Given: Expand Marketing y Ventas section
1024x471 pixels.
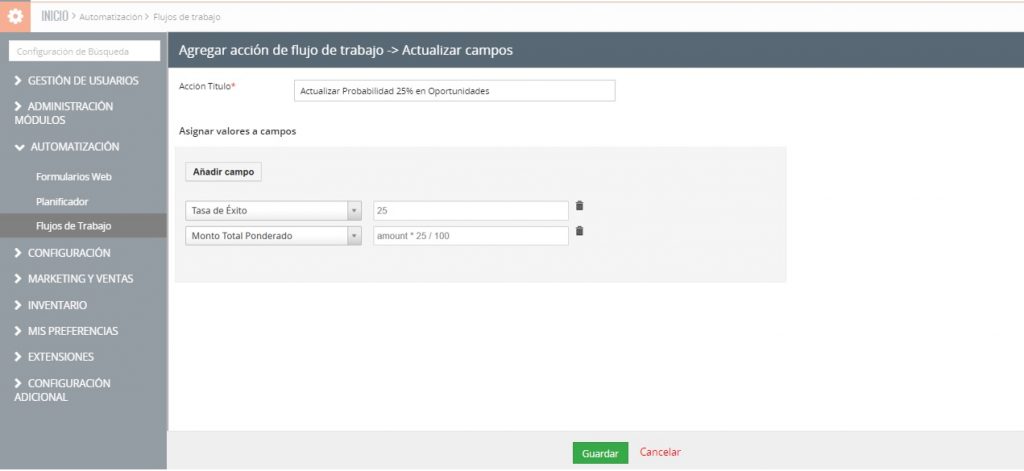Looking at the screenshot, I should click(80, 279).
